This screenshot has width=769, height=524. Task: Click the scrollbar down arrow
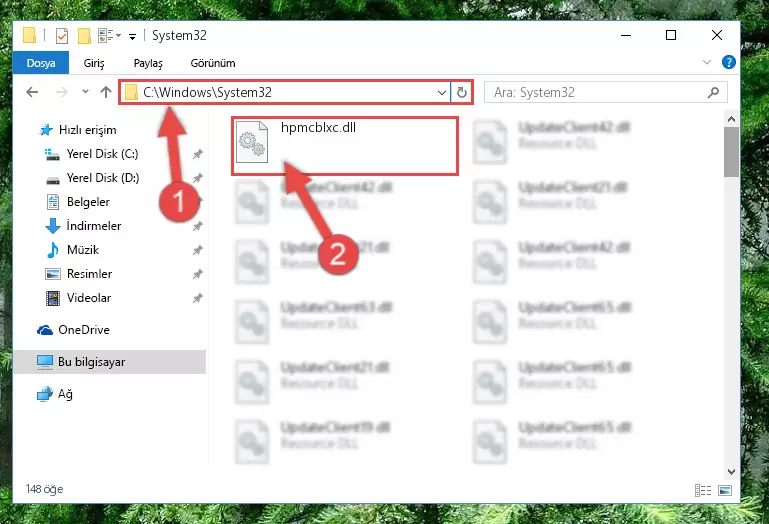[x=731, y=472]
